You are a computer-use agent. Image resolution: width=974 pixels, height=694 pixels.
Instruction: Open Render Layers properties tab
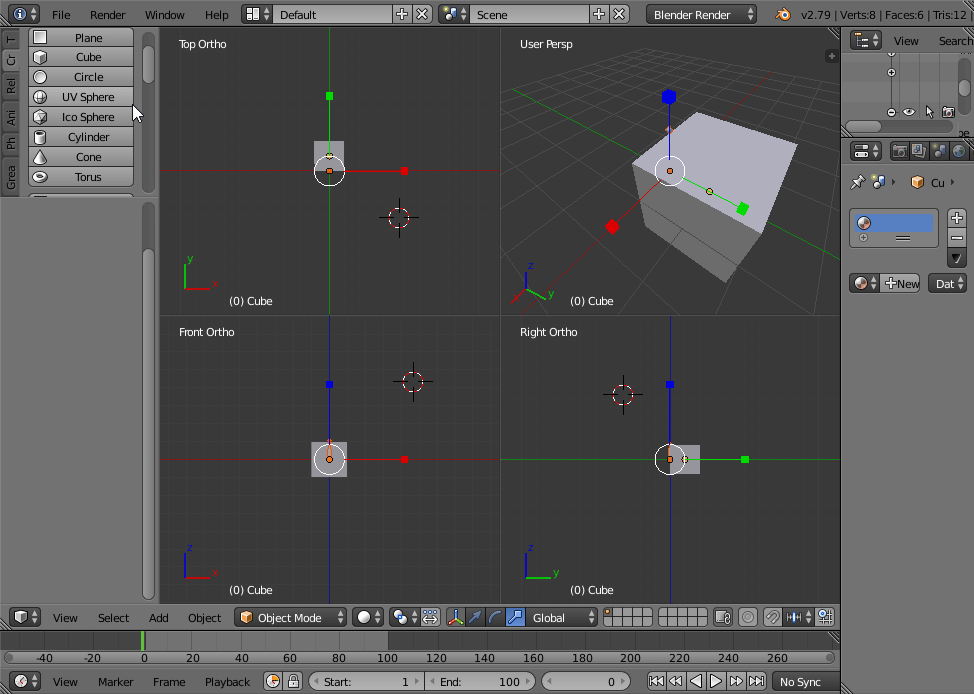[x=917, y=152]
